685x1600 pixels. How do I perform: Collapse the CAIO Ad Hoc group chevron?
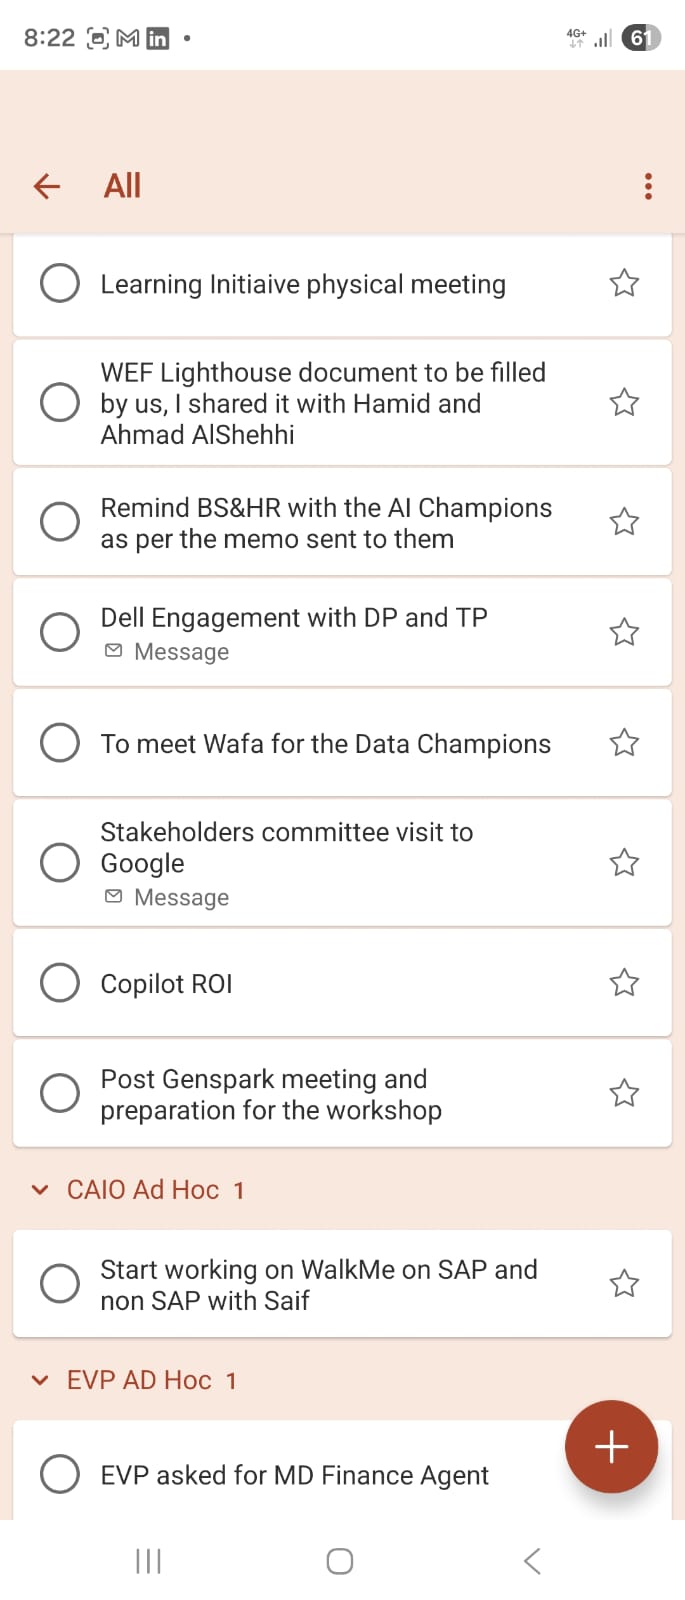(x=40, y=1190)
